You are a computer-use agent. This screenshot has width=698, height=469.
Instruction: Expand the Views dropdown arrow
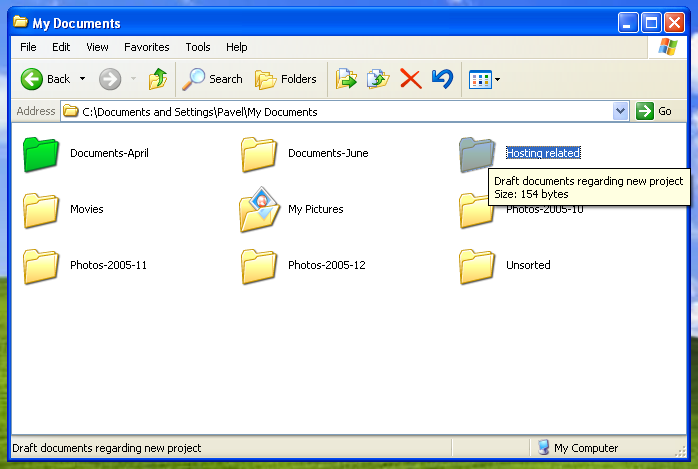(x=497, y=79)
